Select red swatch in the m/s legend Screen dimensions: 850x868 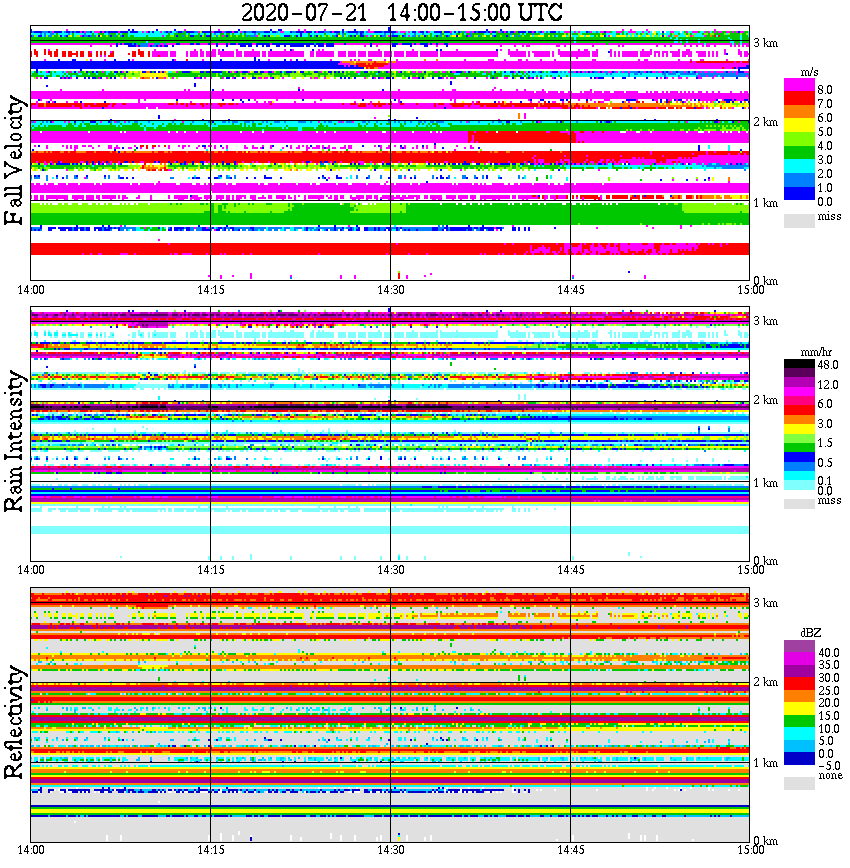[799, 99]
